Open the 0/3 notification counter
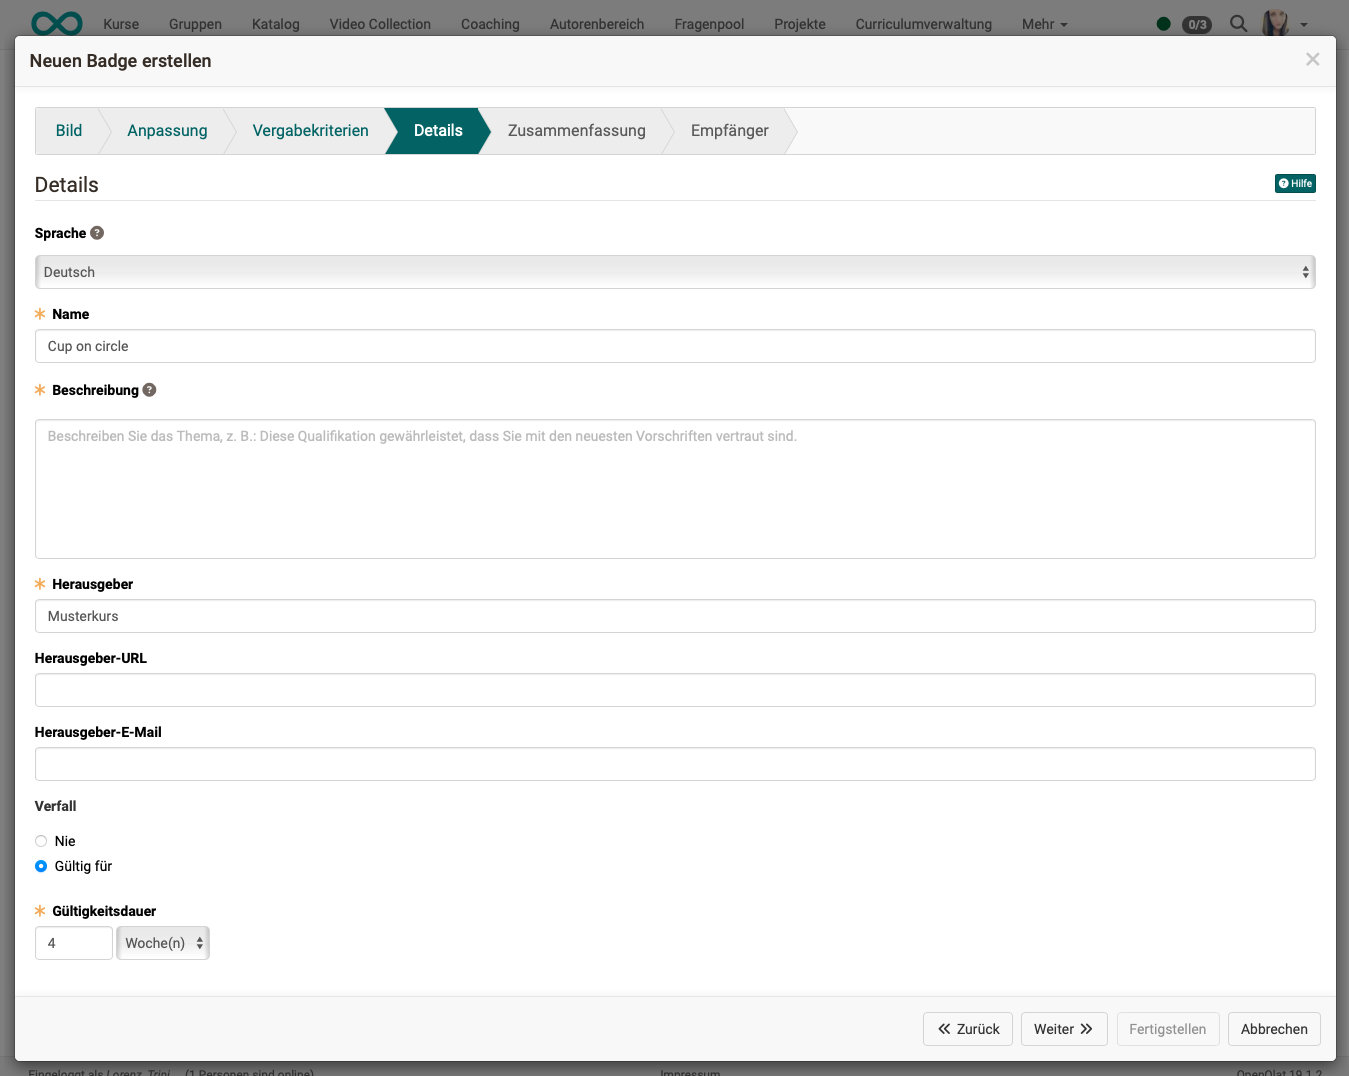The image size is (1349, 1076). coord(1197,25)
